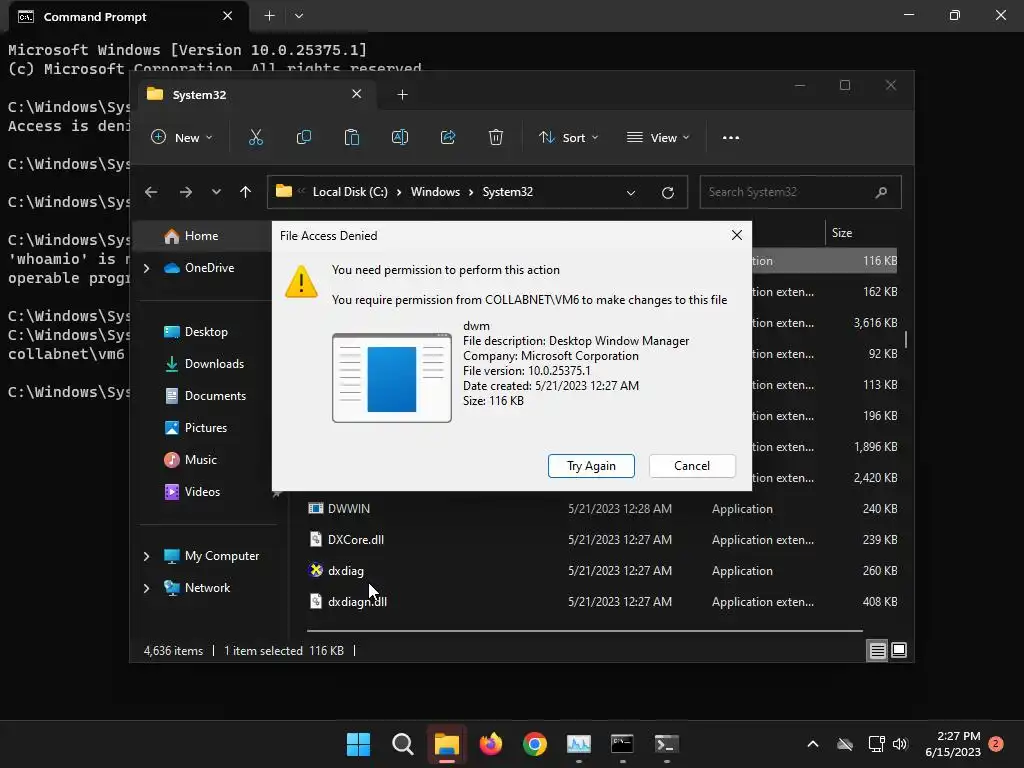Select the DWWIN file row

tap(602, 509)
